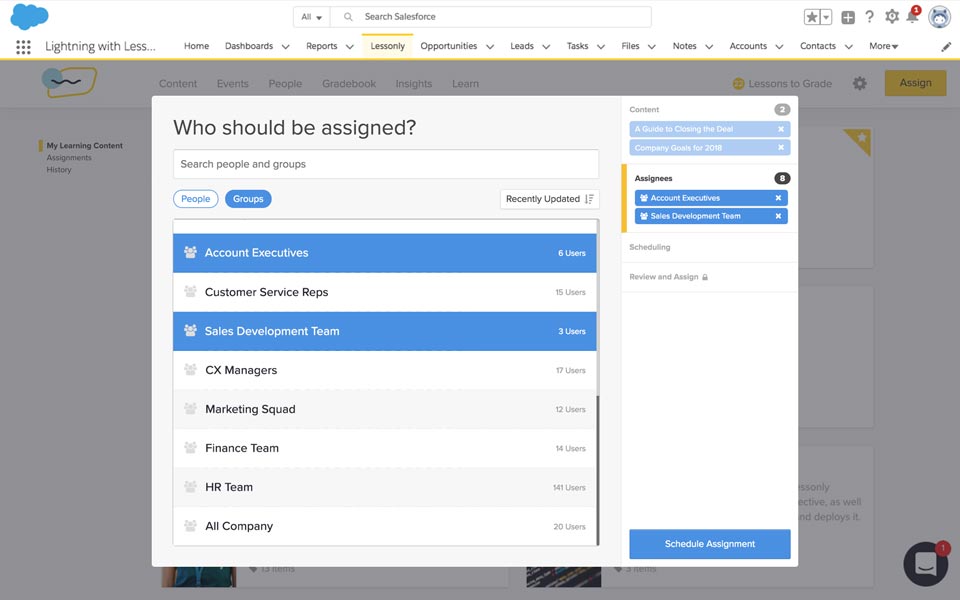Screen dimensions: 960x600
Task: Click the Lessonly logo
Action: (69, 82)
